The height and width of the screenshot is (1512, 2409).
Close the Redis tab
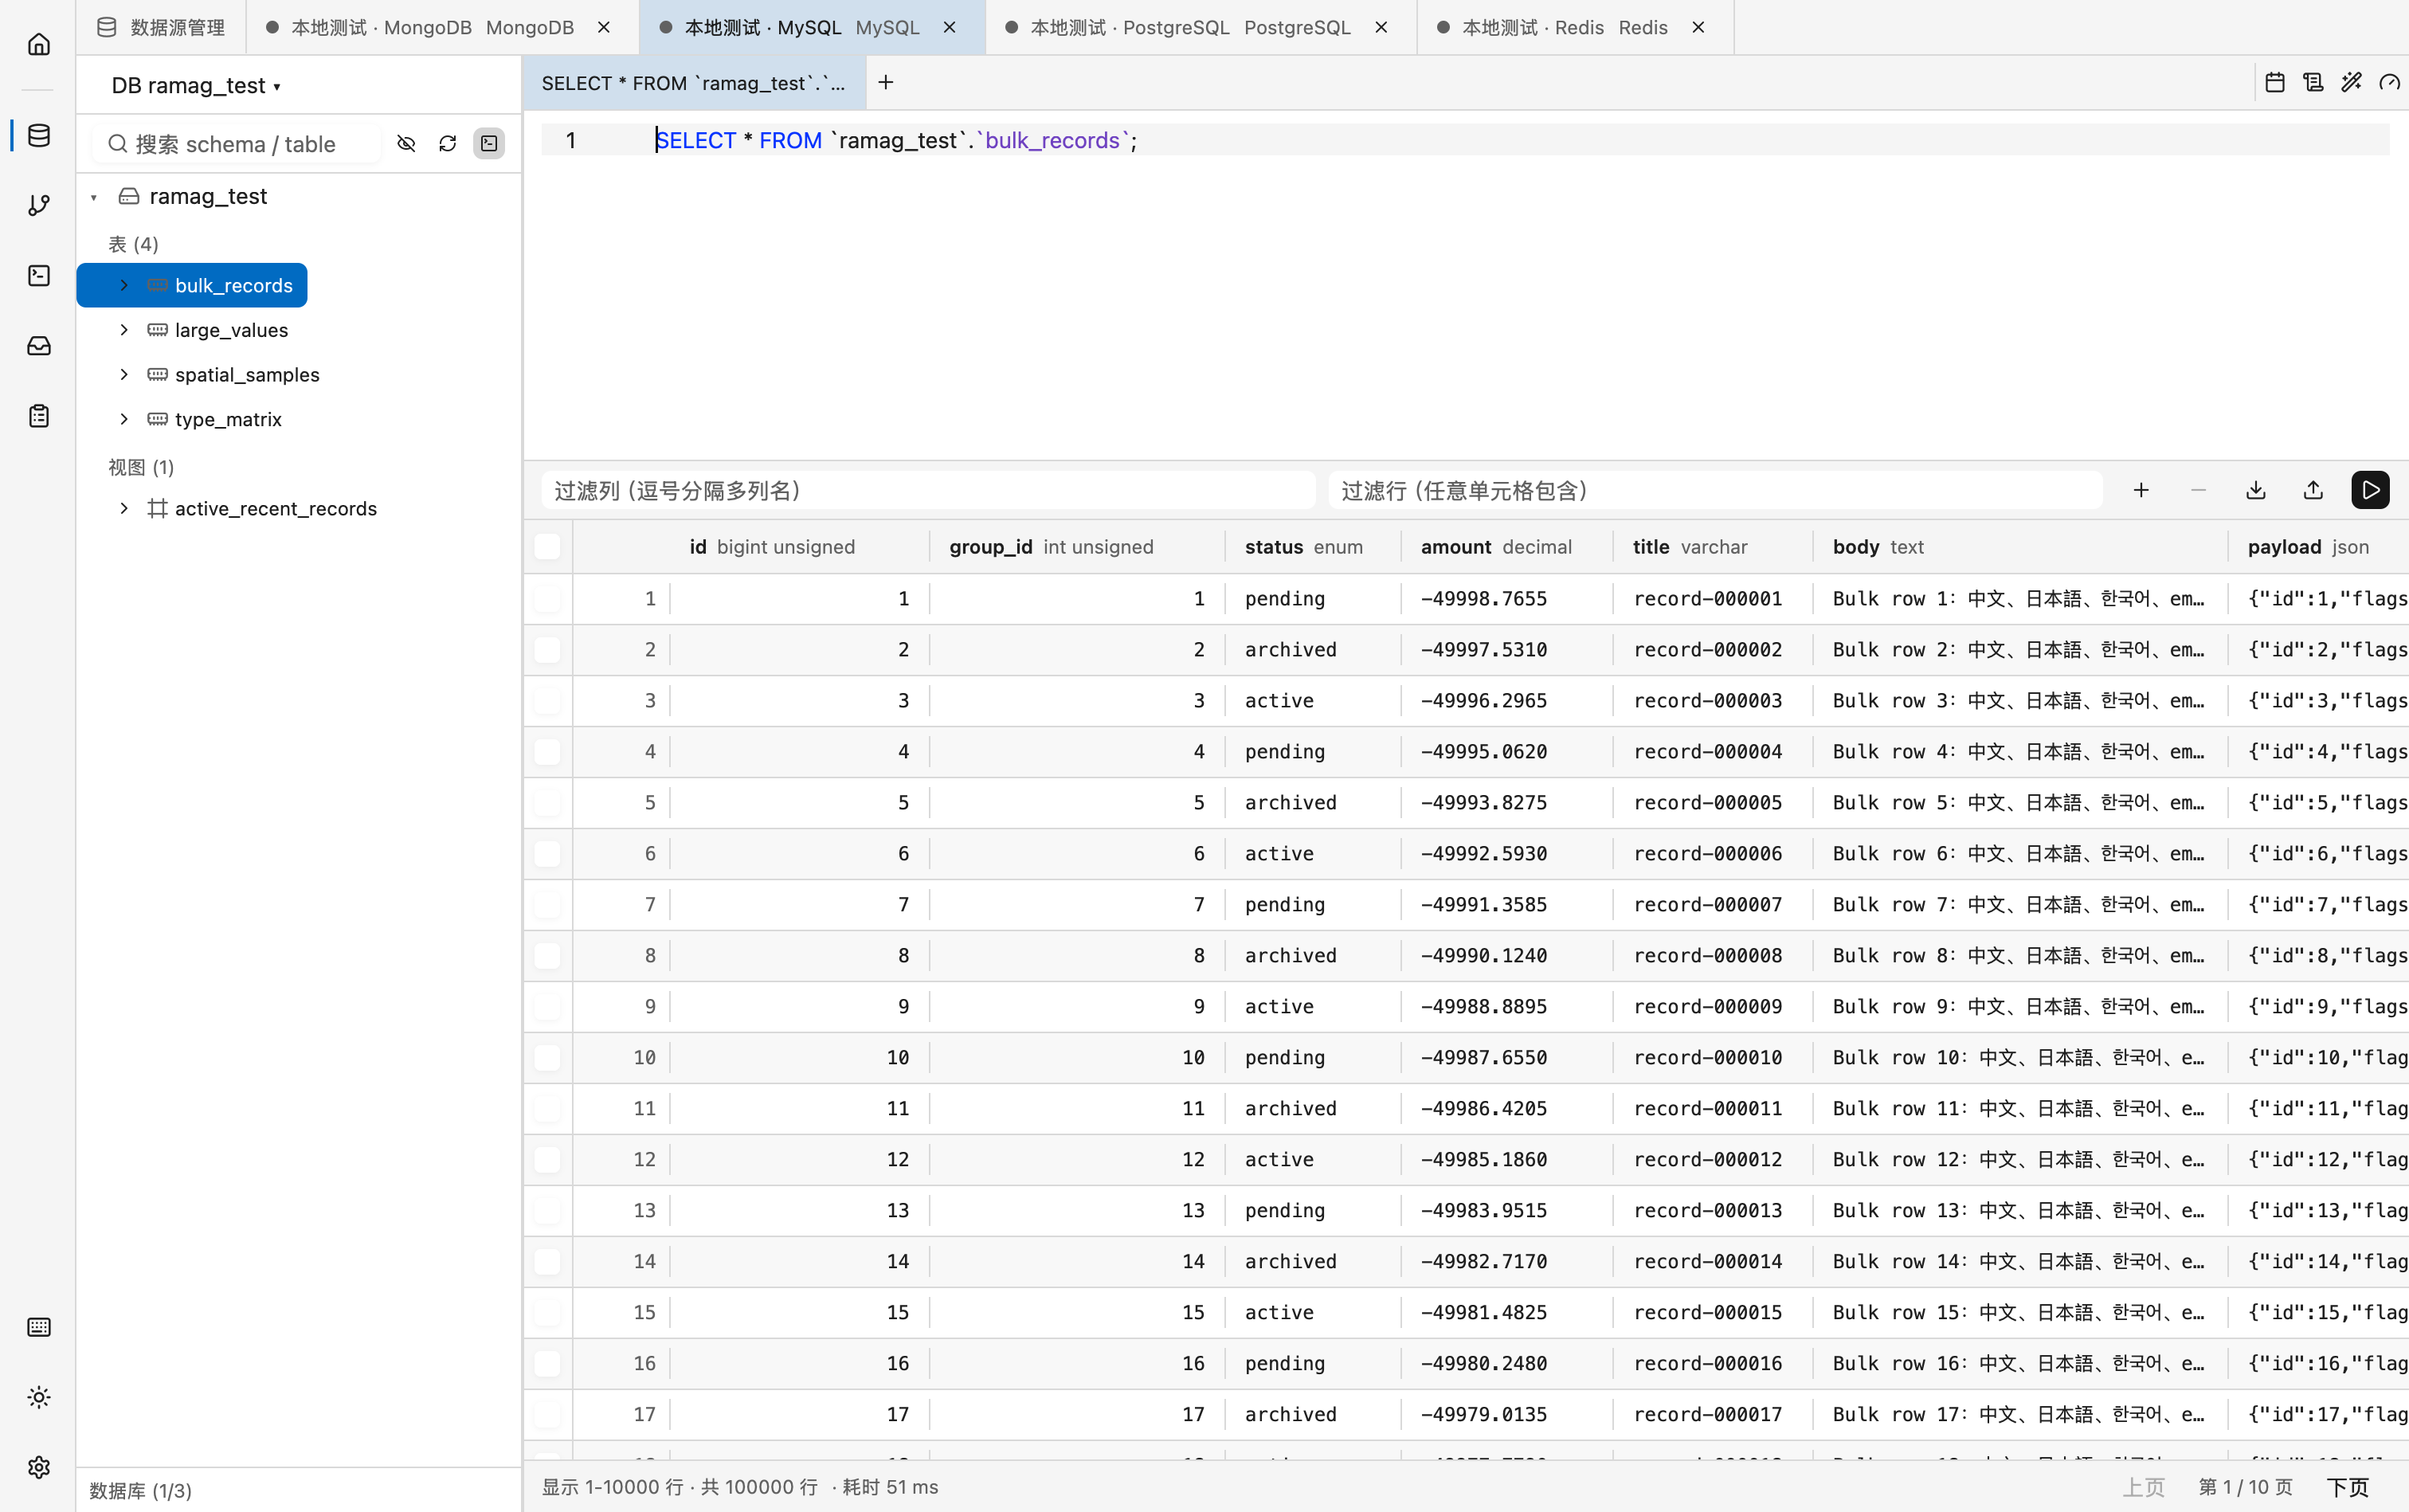(x=1698, y=27)
